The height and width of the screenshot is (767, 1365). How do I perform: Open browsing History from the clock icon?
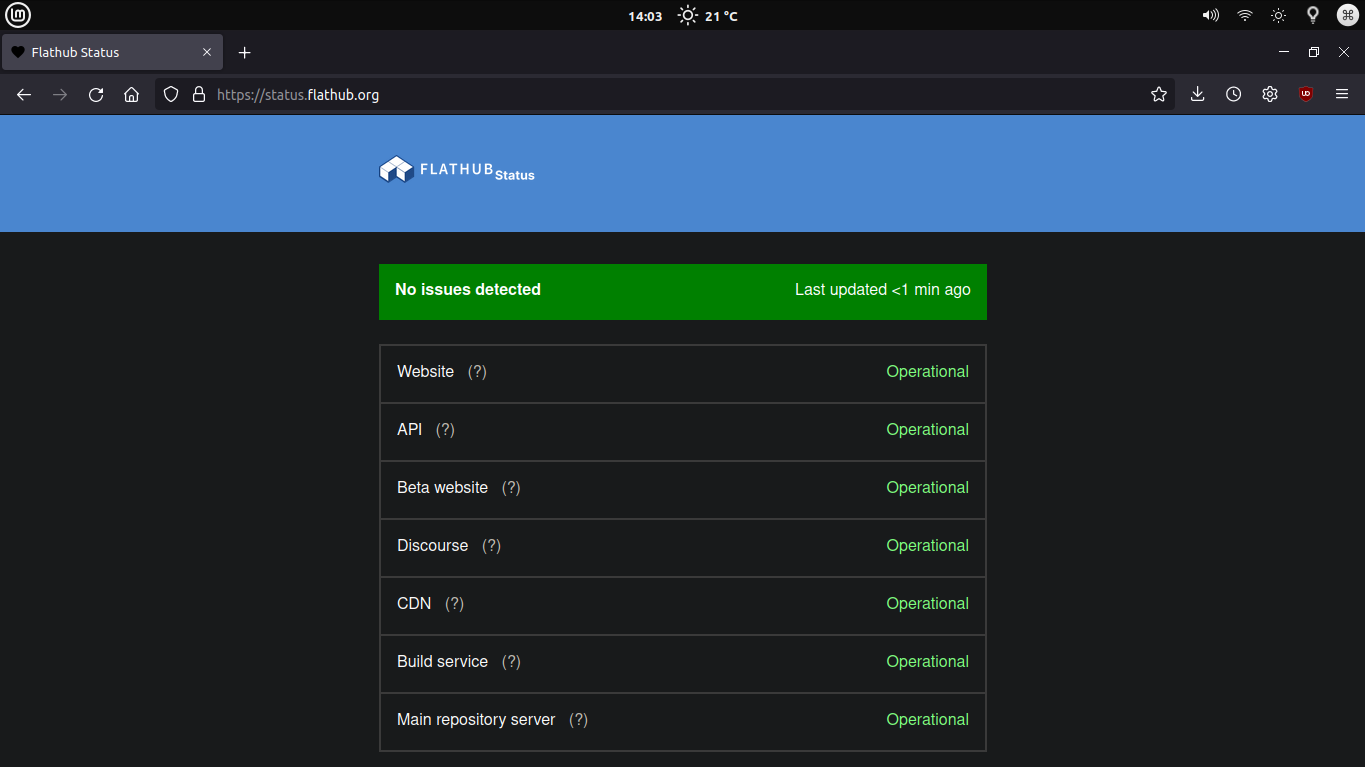coord(1233,94)
